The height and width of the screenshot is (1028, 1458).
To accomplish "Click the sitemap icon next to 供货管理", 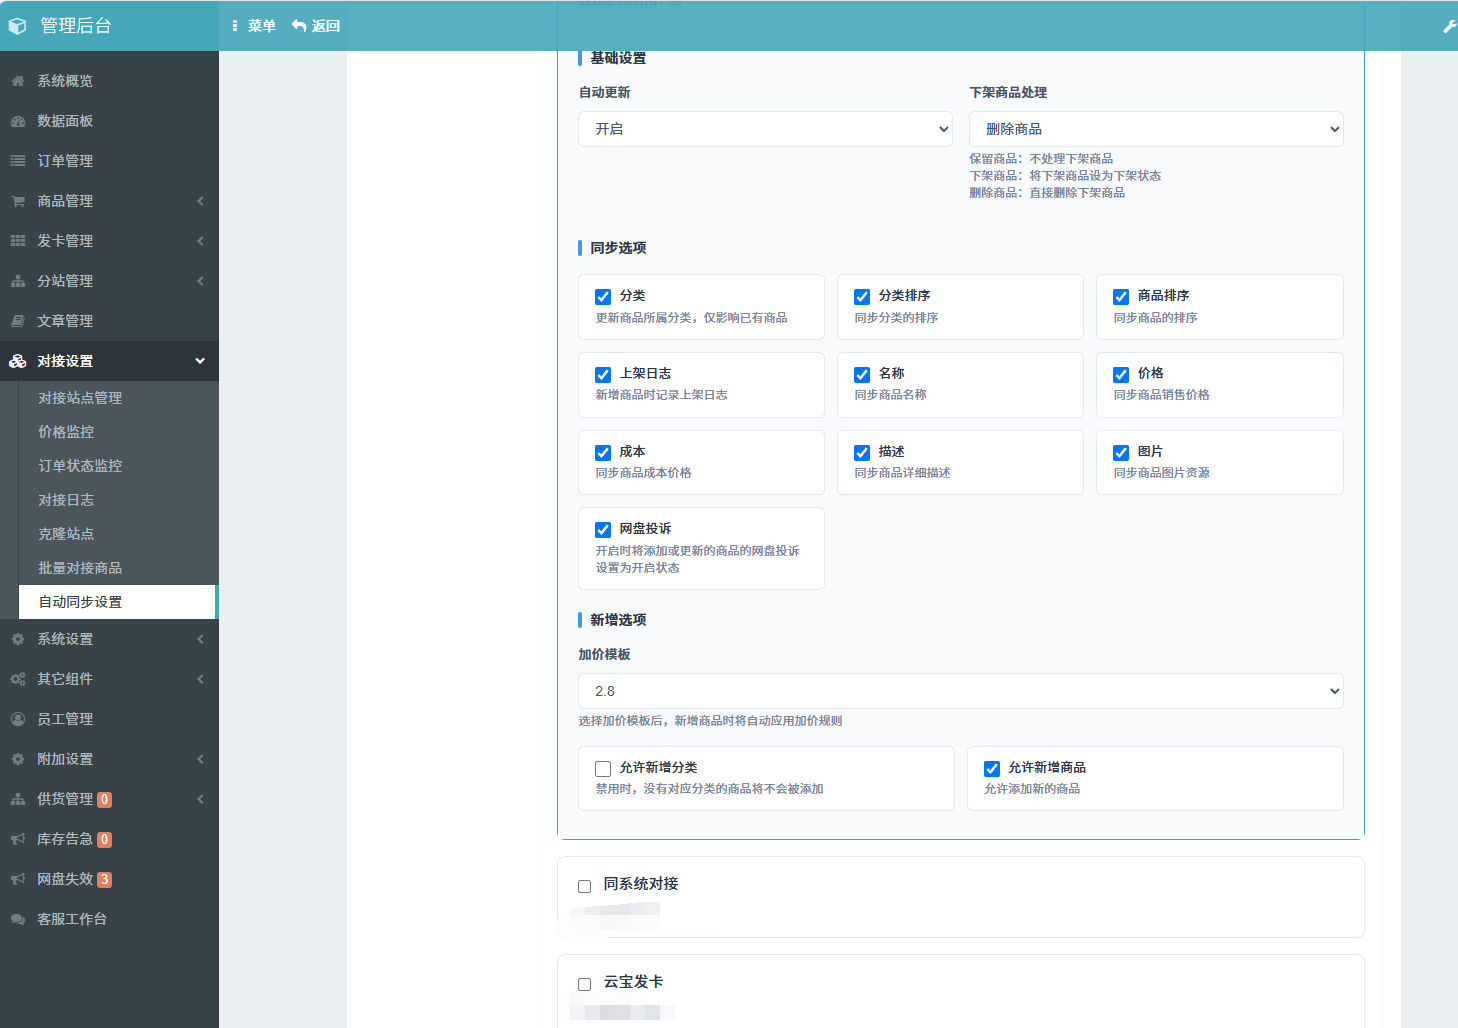I will click(x=18, y=799).
